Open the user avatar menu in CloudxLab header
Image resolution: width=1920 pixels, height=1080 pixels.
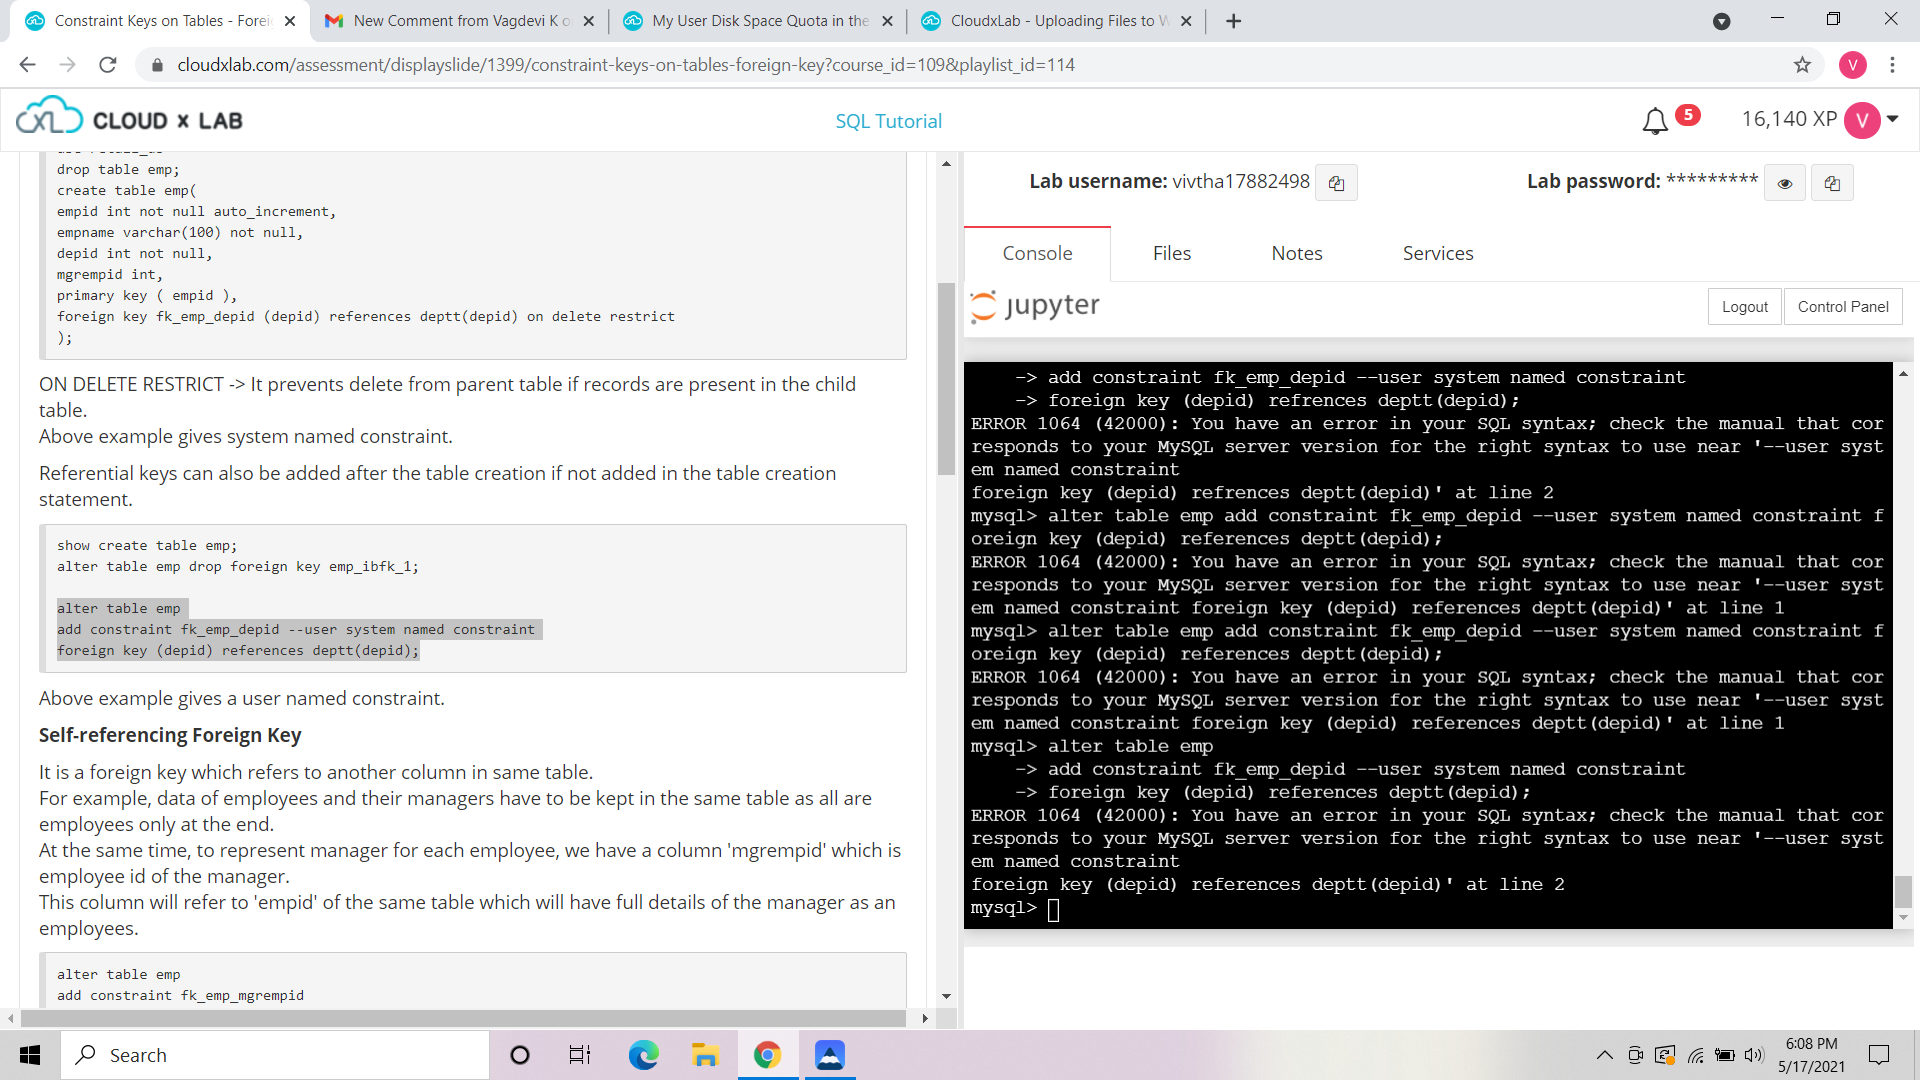coord(1862,120)
